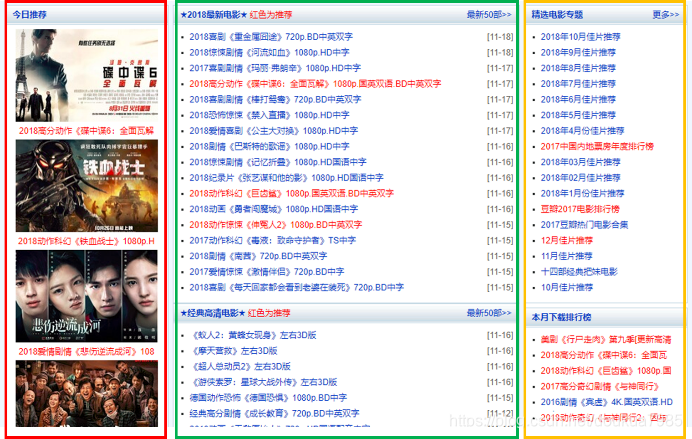Image resolution: width=692 pixels, height=439 pixels.
Task: Click the red caption 2018高分动作《碟中谍6：全面瓦解
Action: coord(86,131)
